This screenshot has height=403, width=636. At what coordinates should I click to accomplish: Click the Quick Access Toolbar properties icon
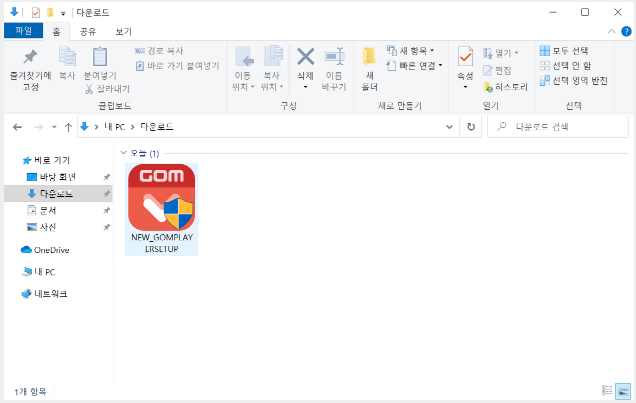click(x=35, y=13)
